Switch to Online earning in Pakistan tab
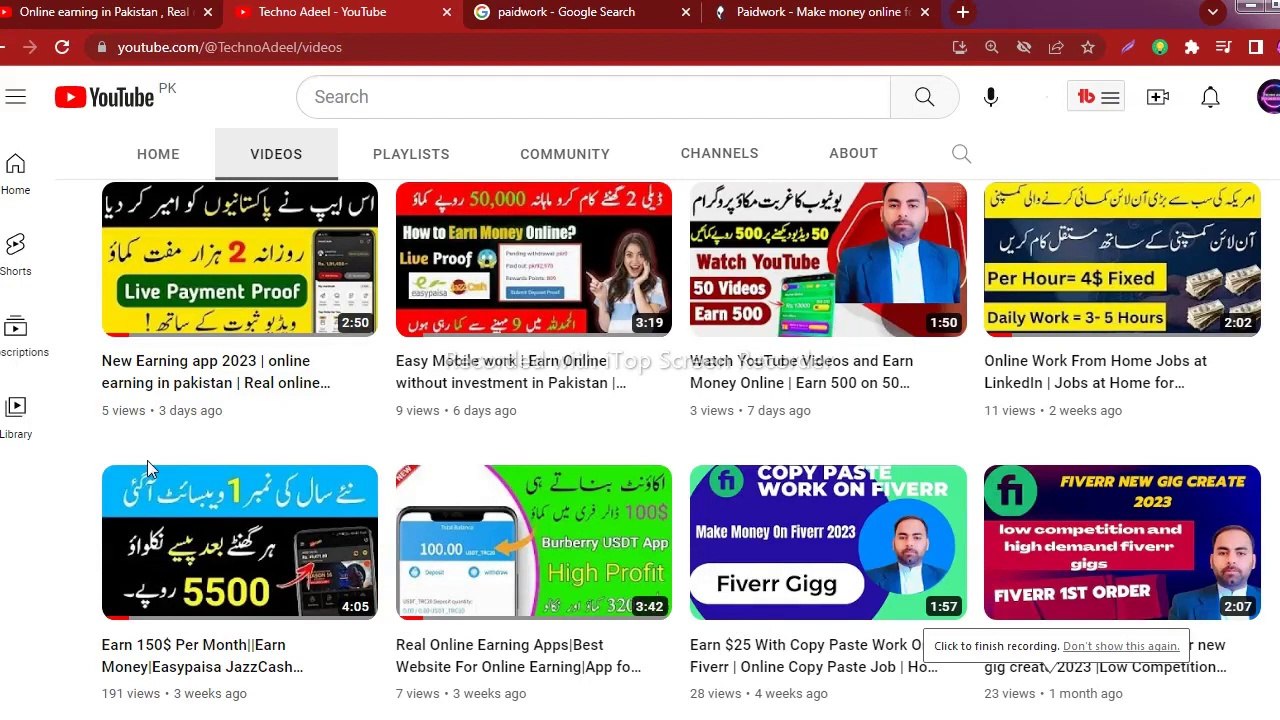1280x720 pixels. (x=108, y=12)
